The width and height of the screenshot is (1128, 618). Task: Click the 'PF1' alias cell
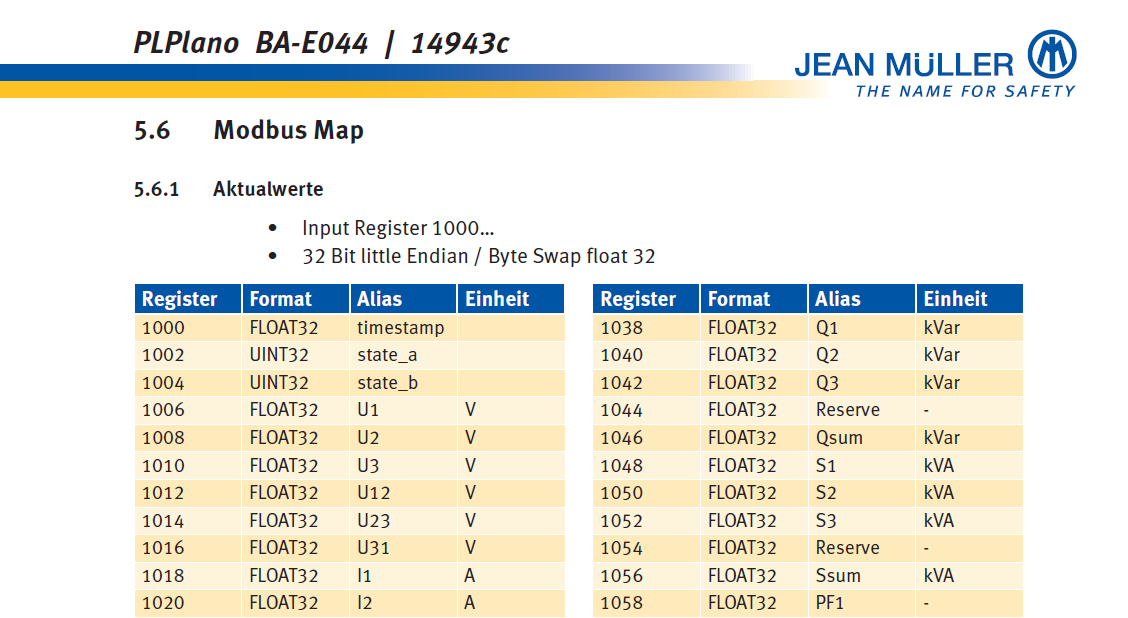click(x=831, y=603)
